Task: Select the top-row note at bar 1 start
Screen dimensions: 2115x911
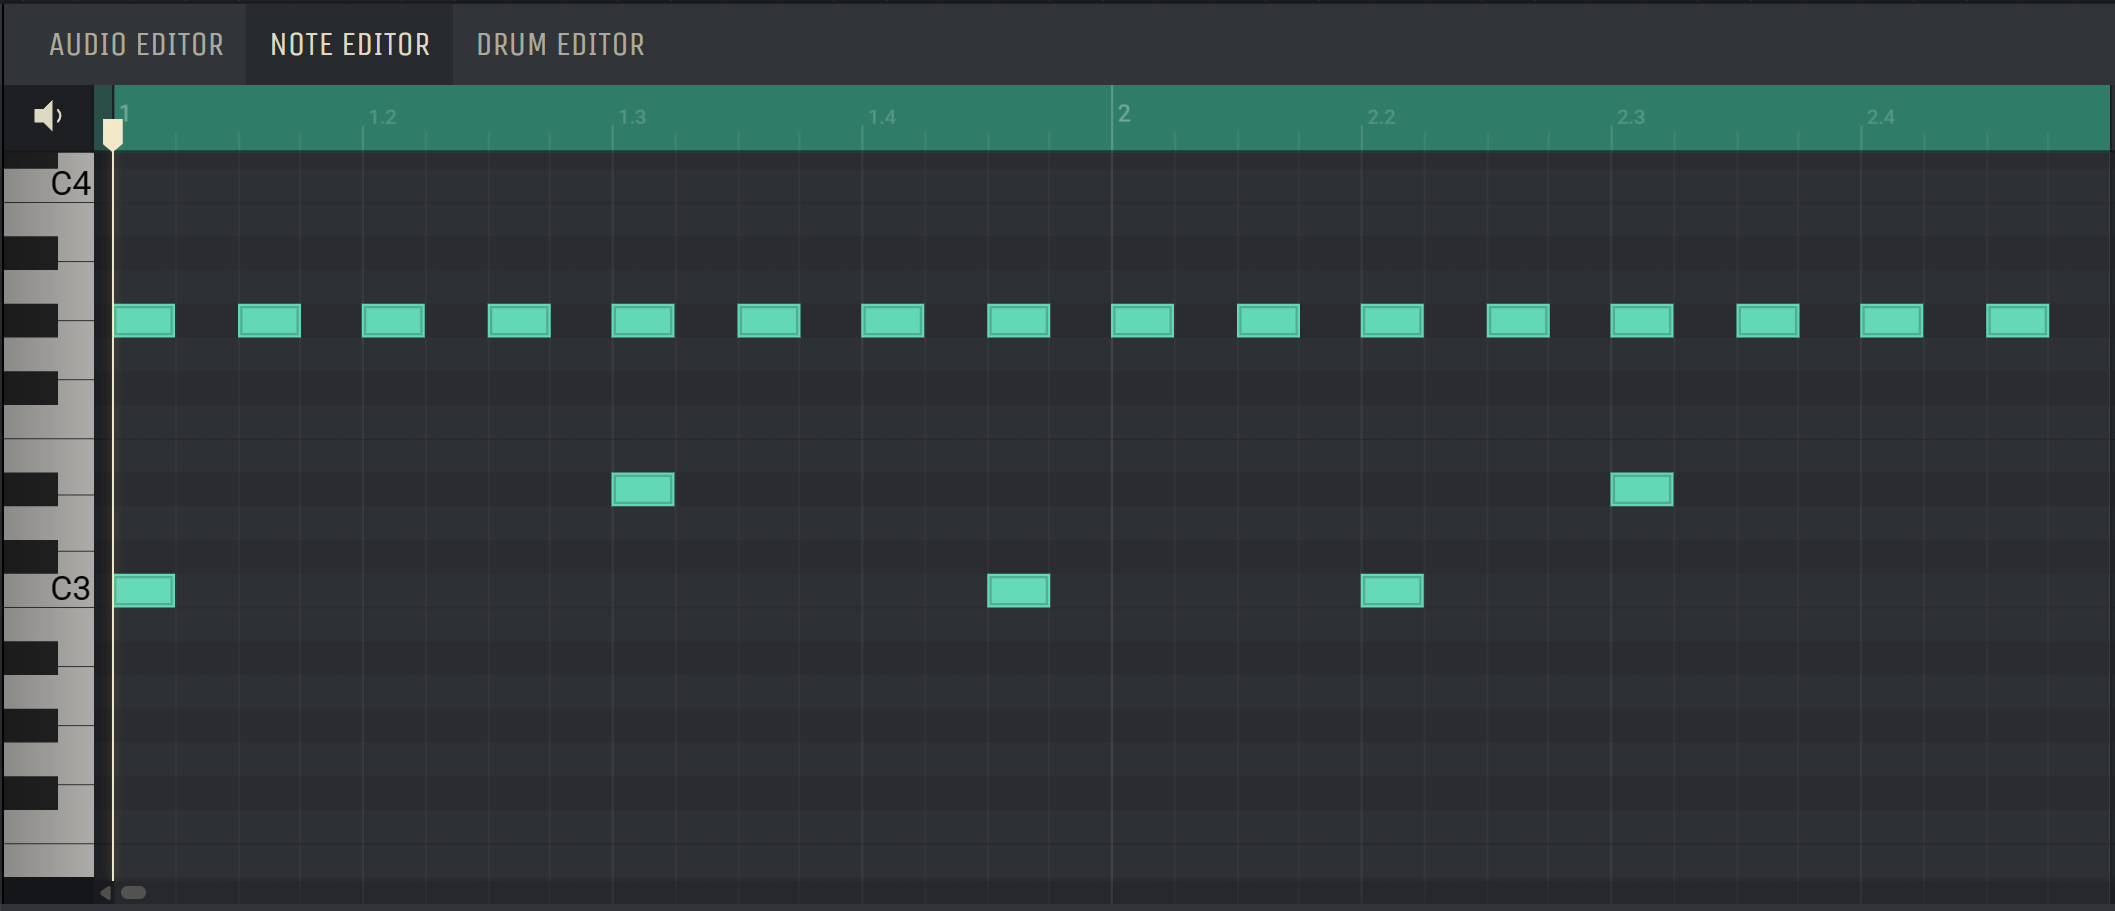Action: [144, 321]
